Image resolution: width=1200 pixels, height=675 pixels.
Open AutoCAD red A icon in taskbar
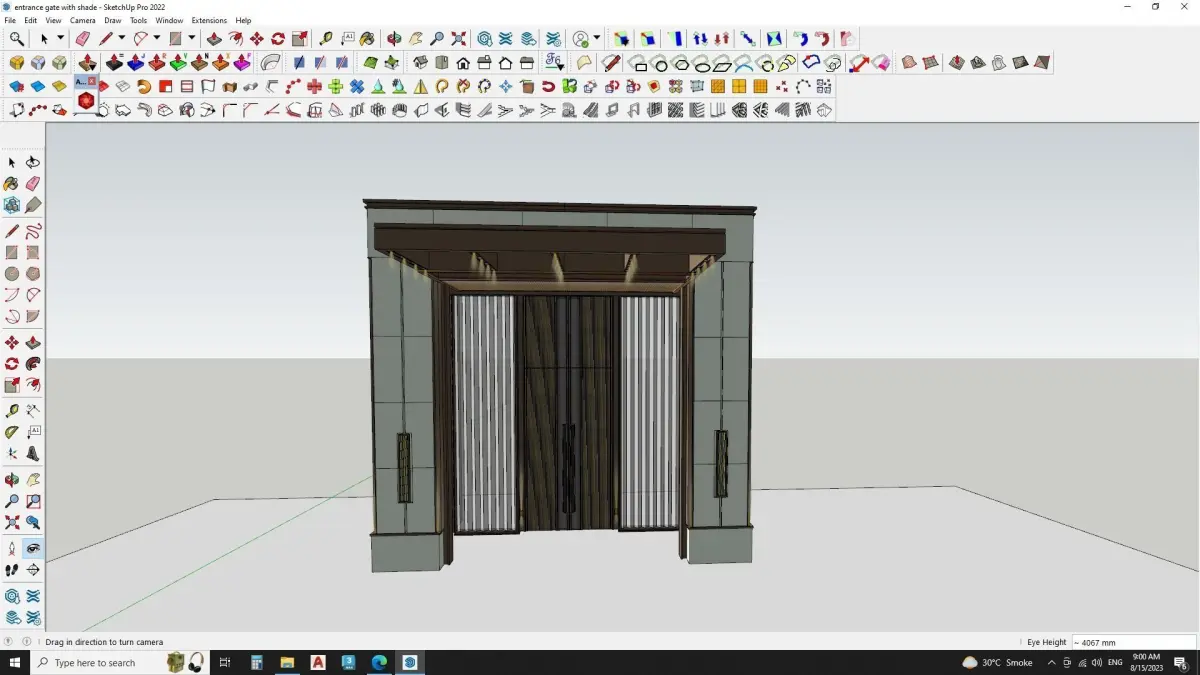pyautogui.click(x=318, y=662)
